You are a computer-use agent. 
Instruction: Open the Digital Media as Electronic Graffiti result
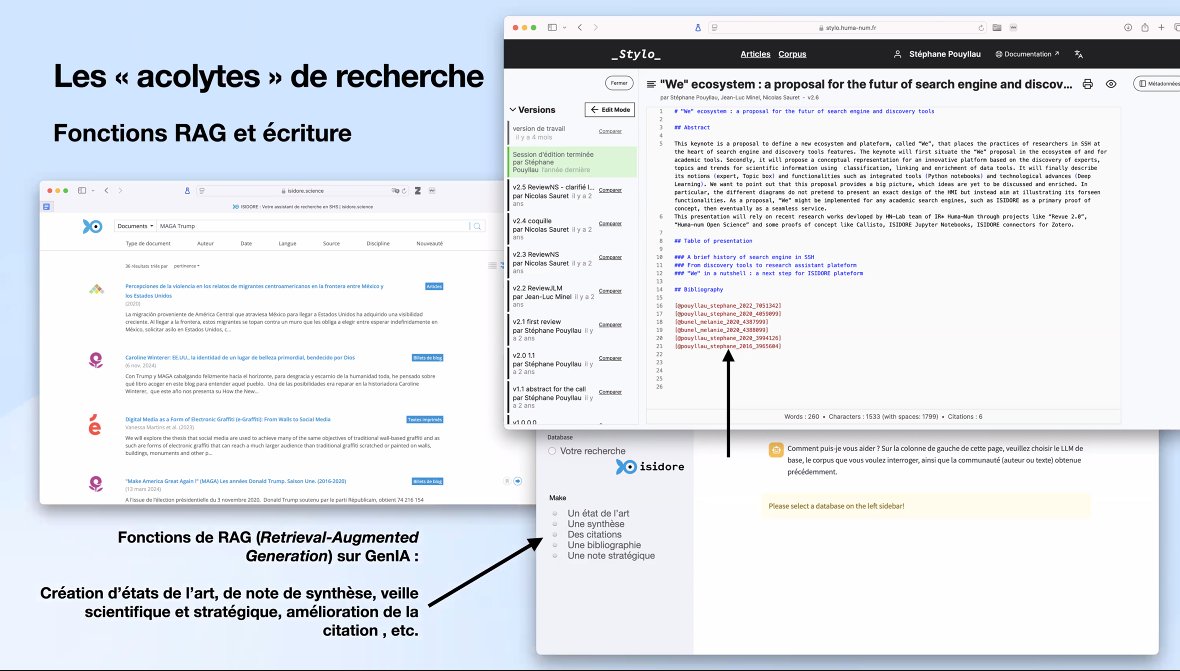(x=227, y=419)
